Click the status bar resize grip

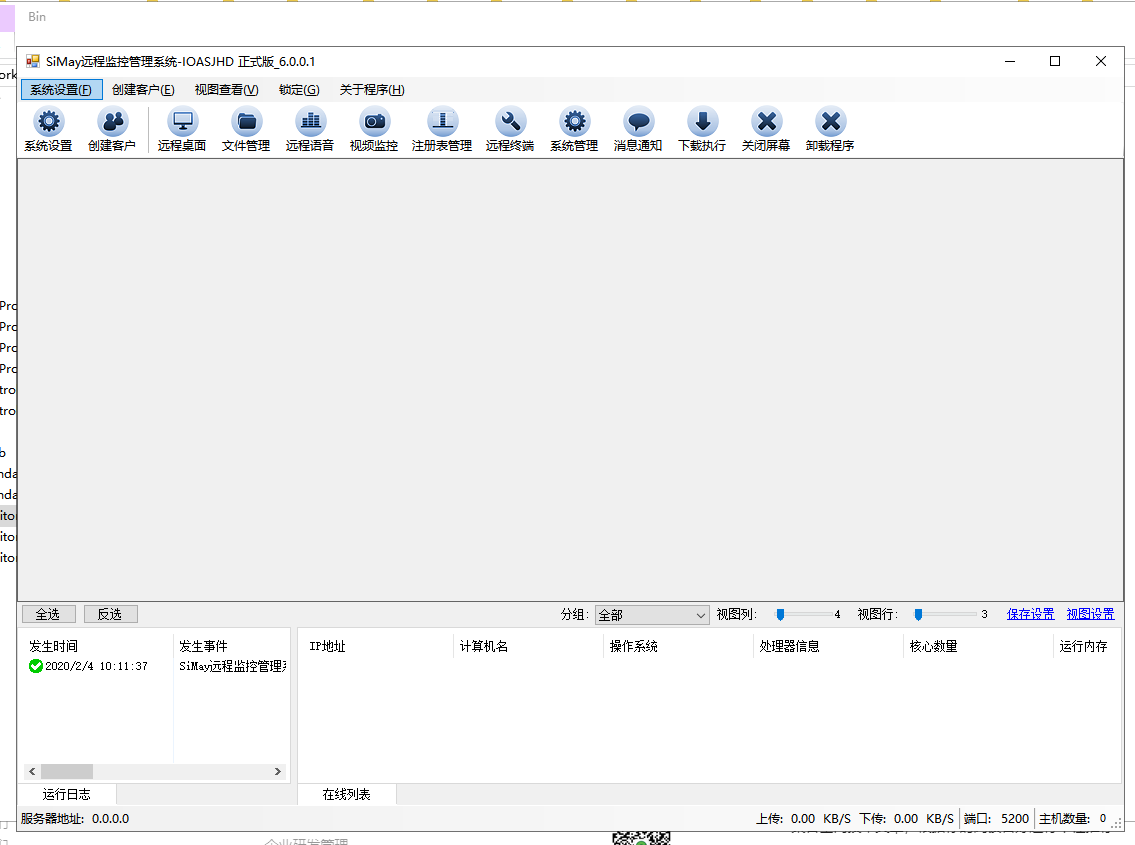(x=1117, y=824)
